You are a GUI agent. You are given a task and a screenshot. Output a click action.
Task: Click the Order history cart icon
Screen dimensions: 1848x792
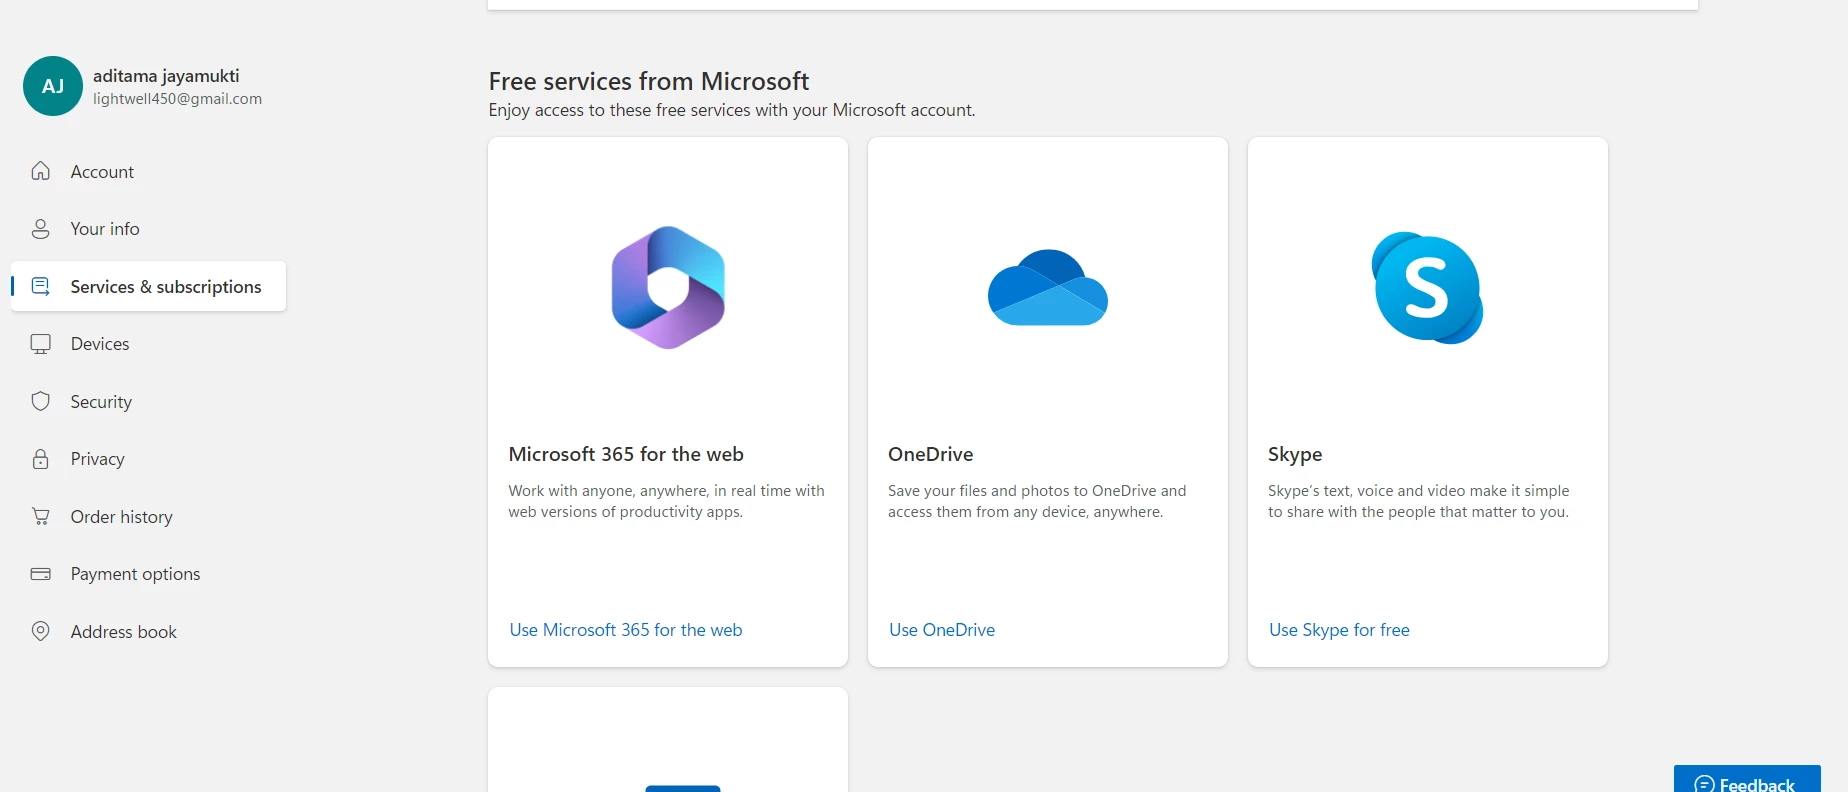click(41, 517)
